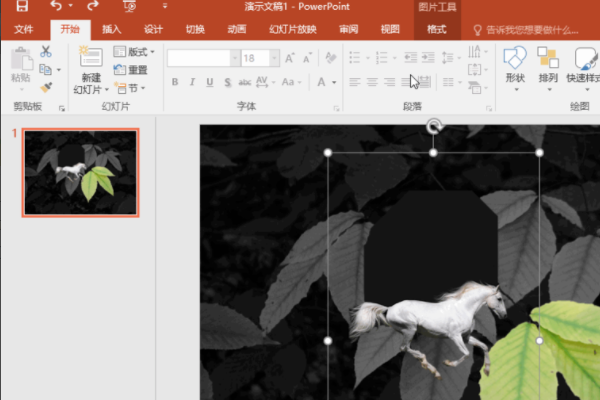Click the Save icon in quick access toolbar
Viewport: 600px width, 400px height.
[x=24, y=8]
